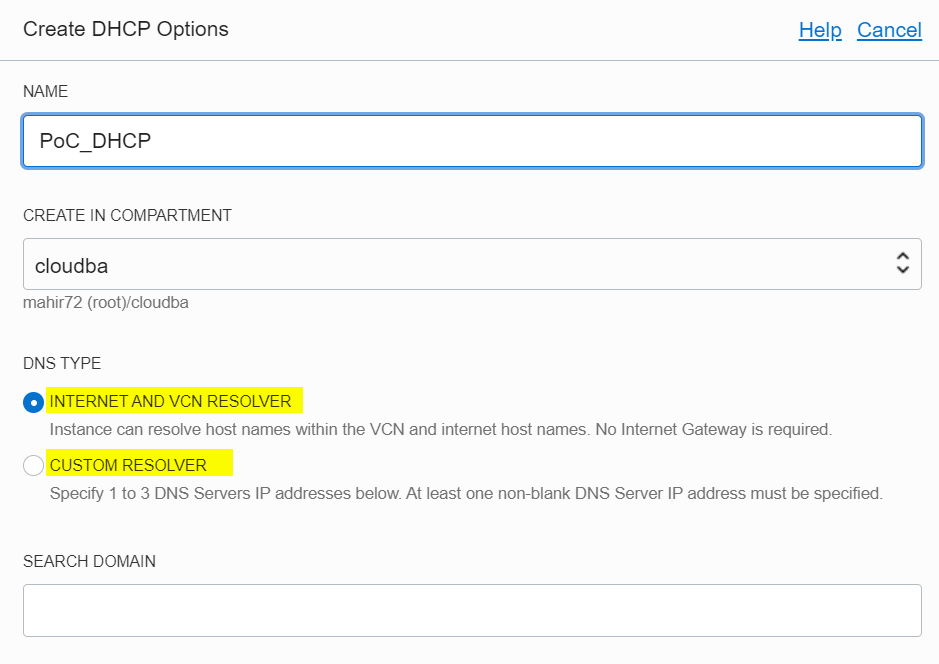Click the Search Domain text box
The image size is (939, 664).
(x=472, y=610)
